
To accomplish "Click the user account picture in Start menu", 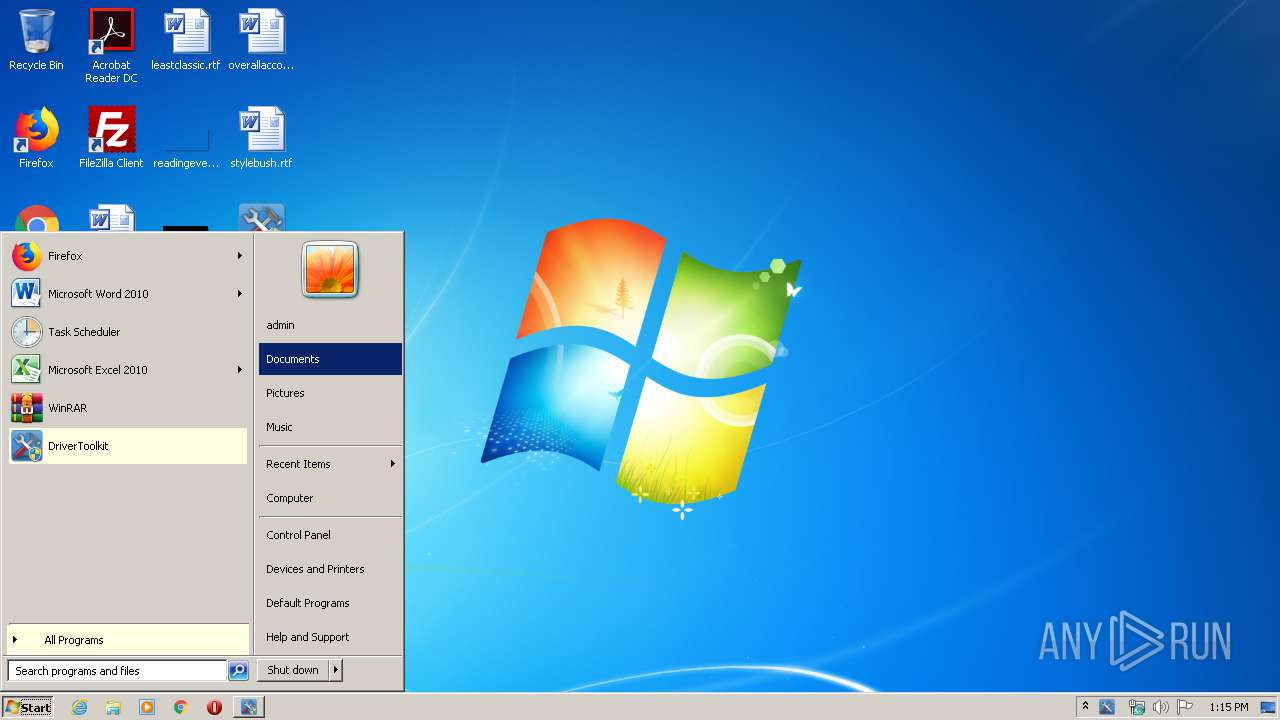I will coord(330,270).
